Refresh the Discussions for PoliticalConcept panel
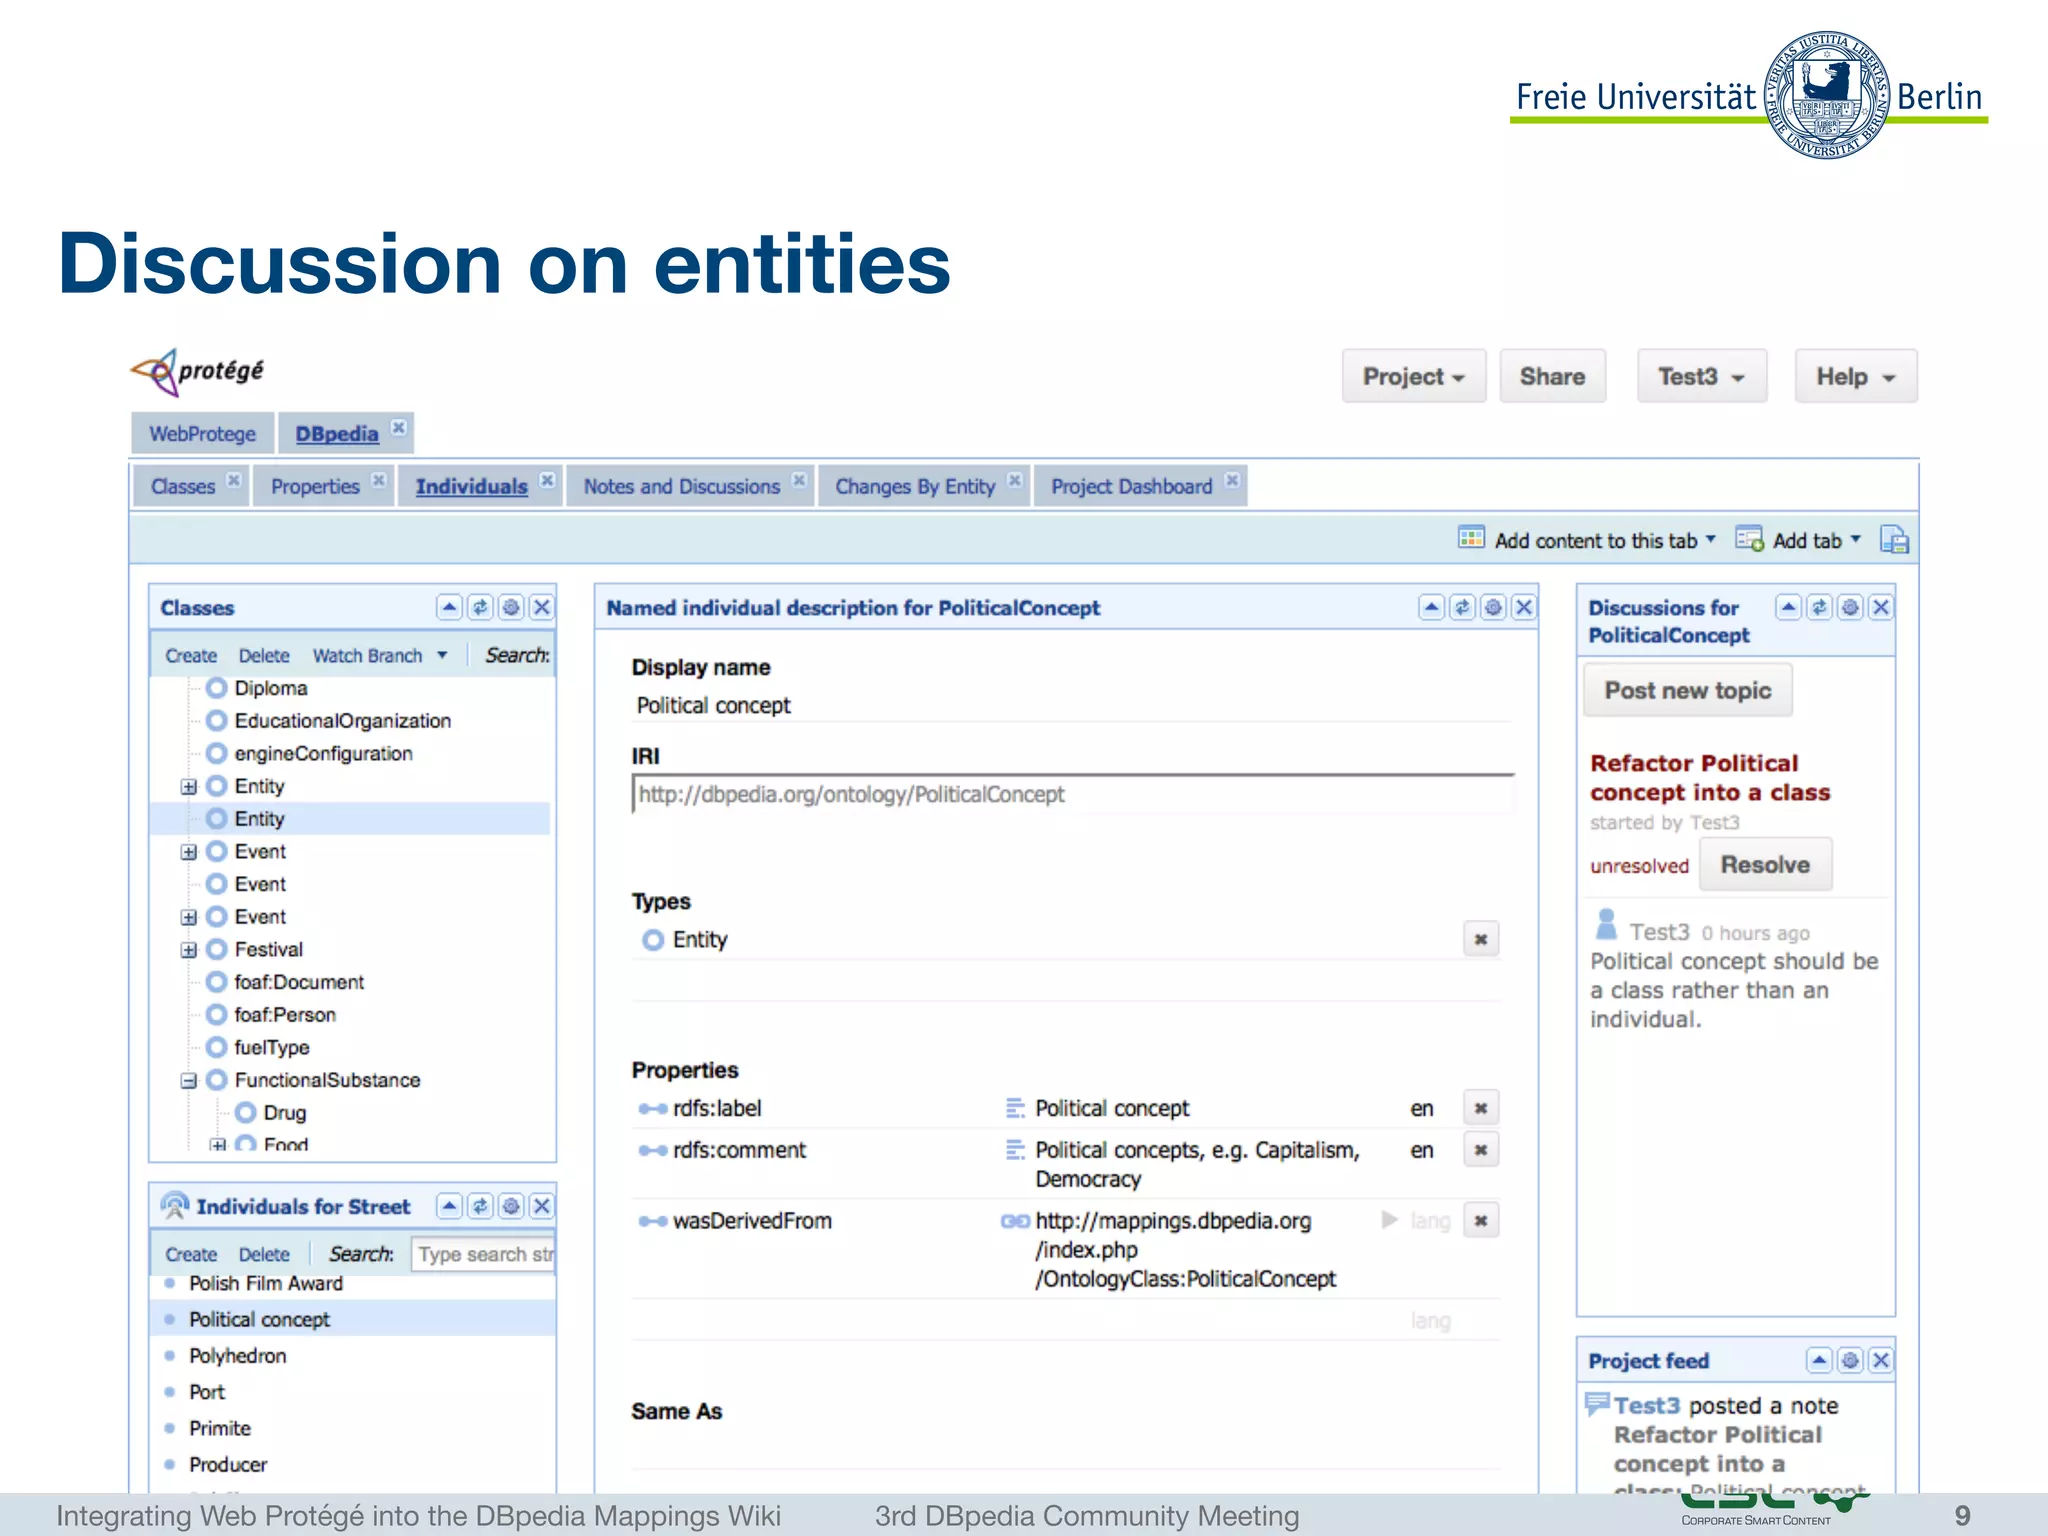Image resolution: width=2048 pixels, height=1536 pixels. [x=1820, y=607]
